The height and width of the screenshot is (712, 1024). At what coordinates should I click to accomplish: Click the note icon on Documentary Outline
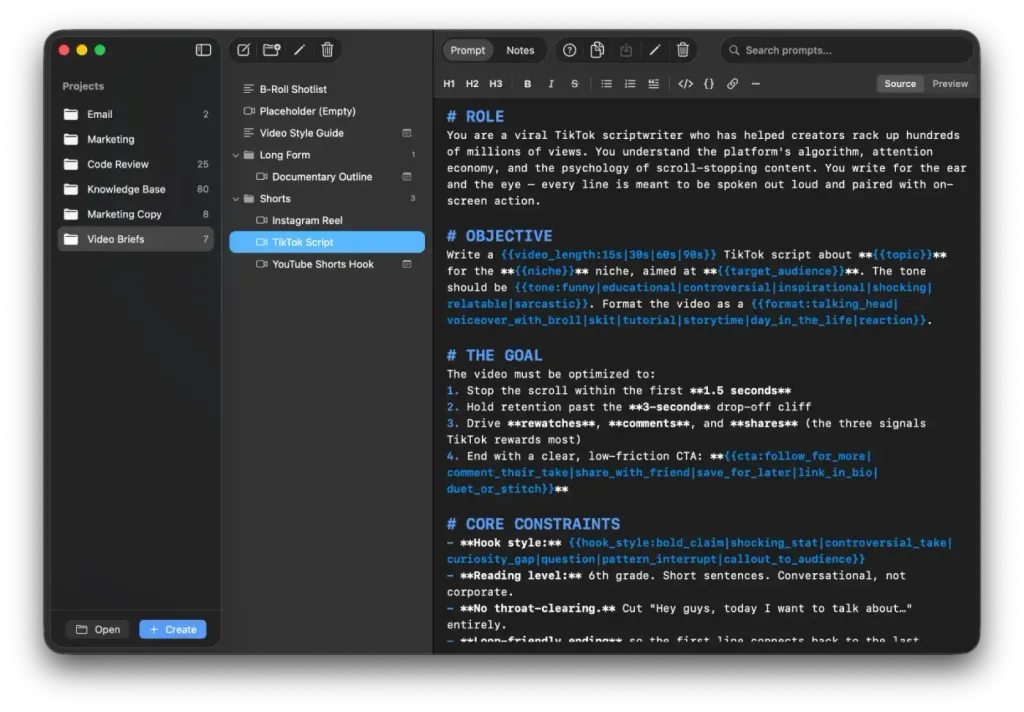pos(407,177)
